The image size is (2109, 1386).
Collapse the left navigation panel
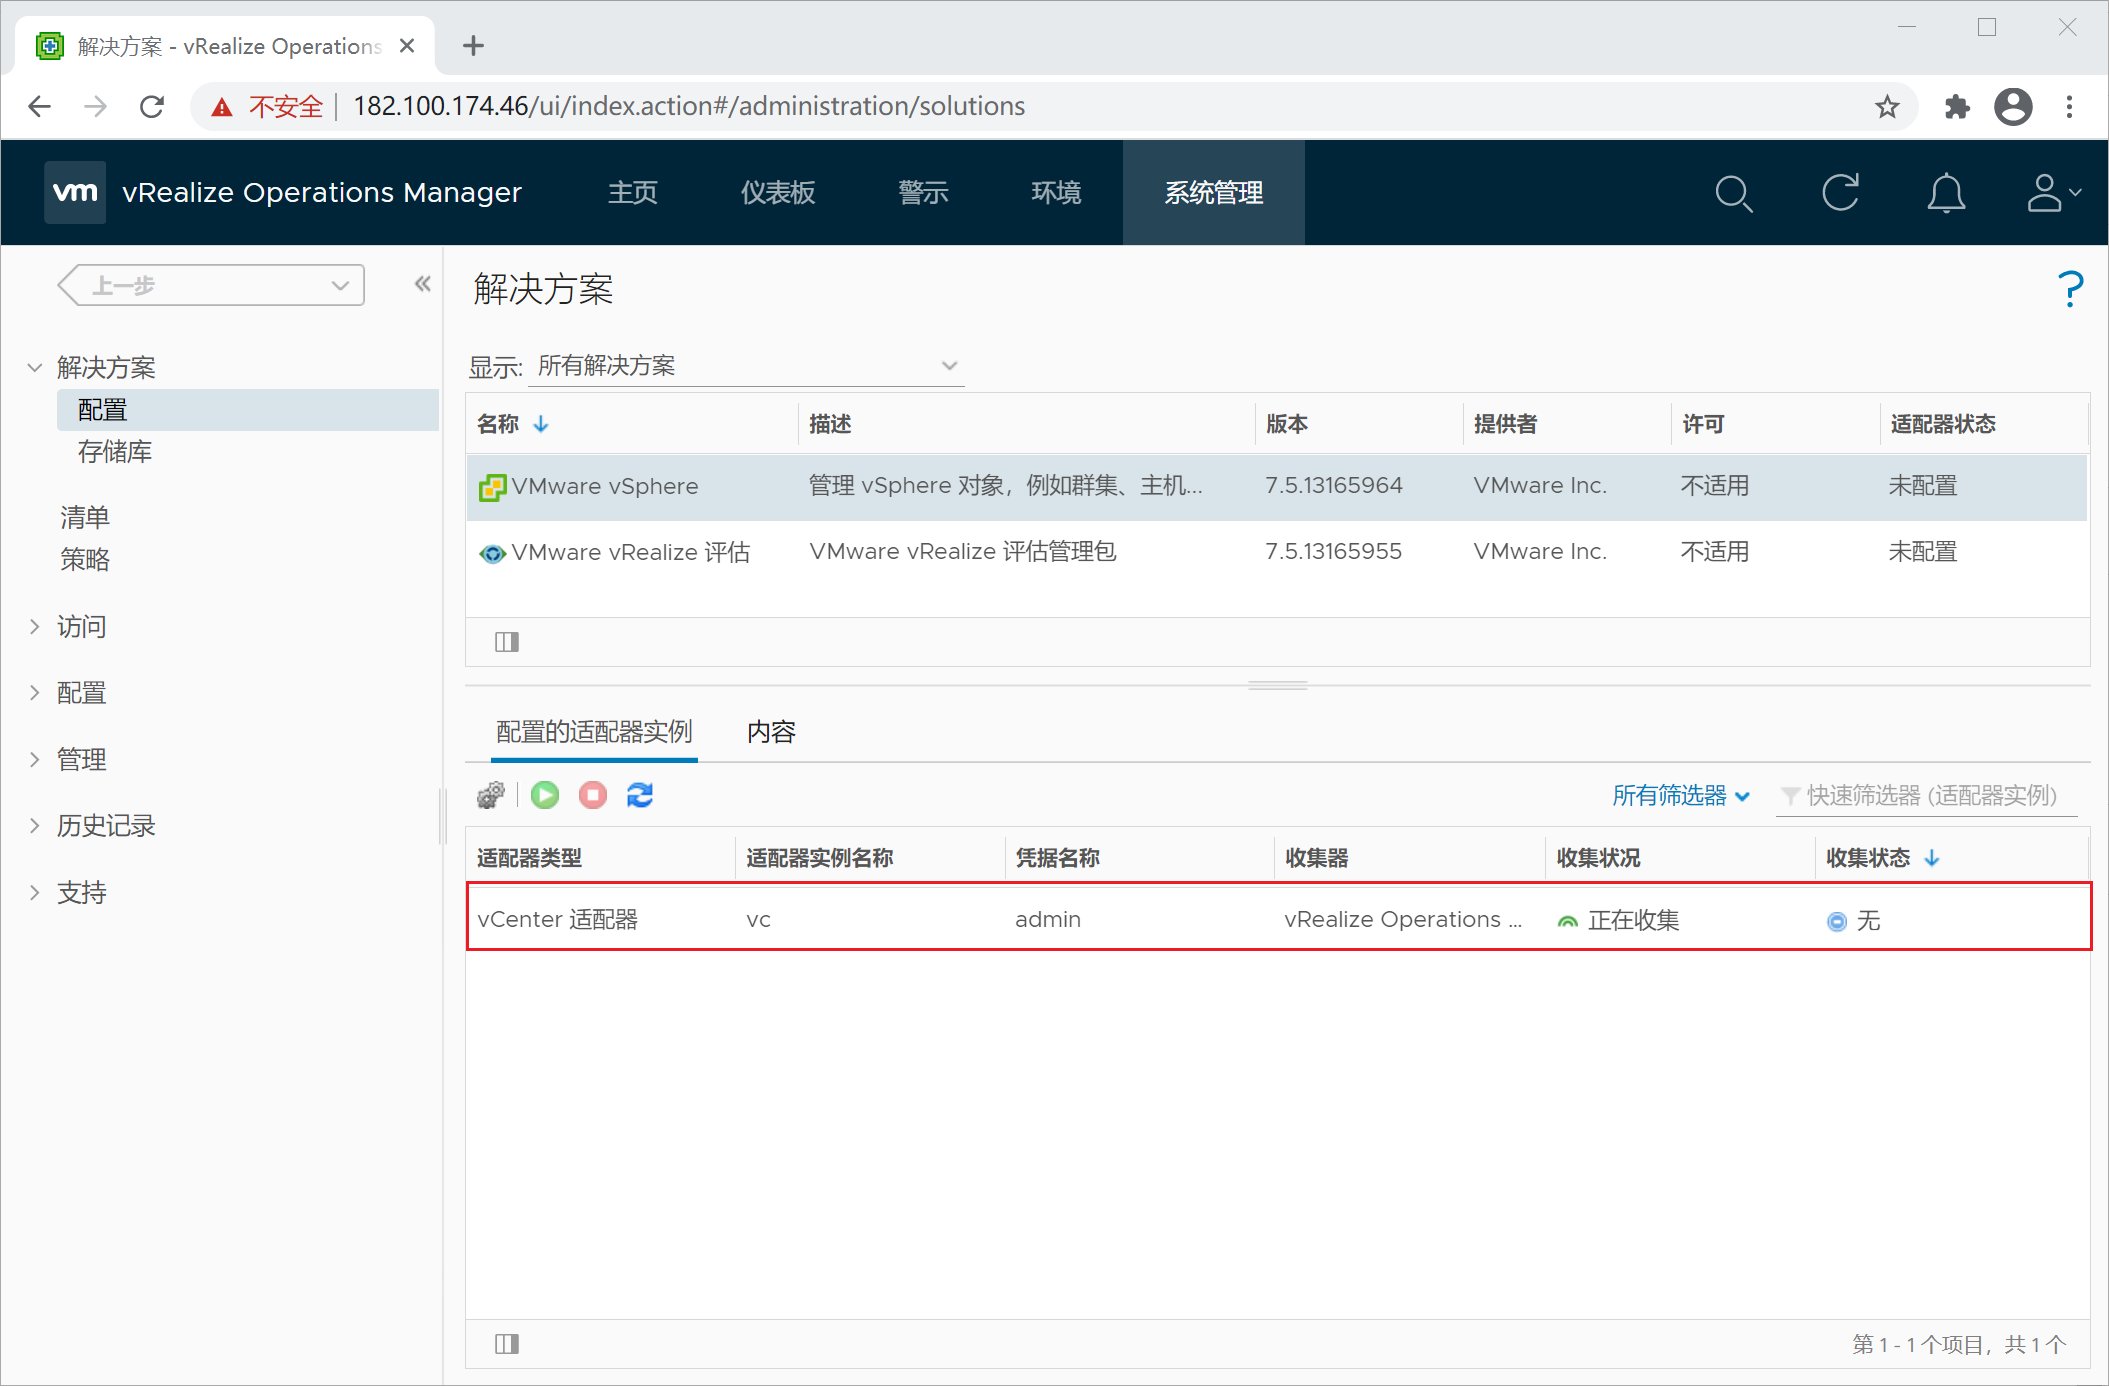click(x=423, y=284)
